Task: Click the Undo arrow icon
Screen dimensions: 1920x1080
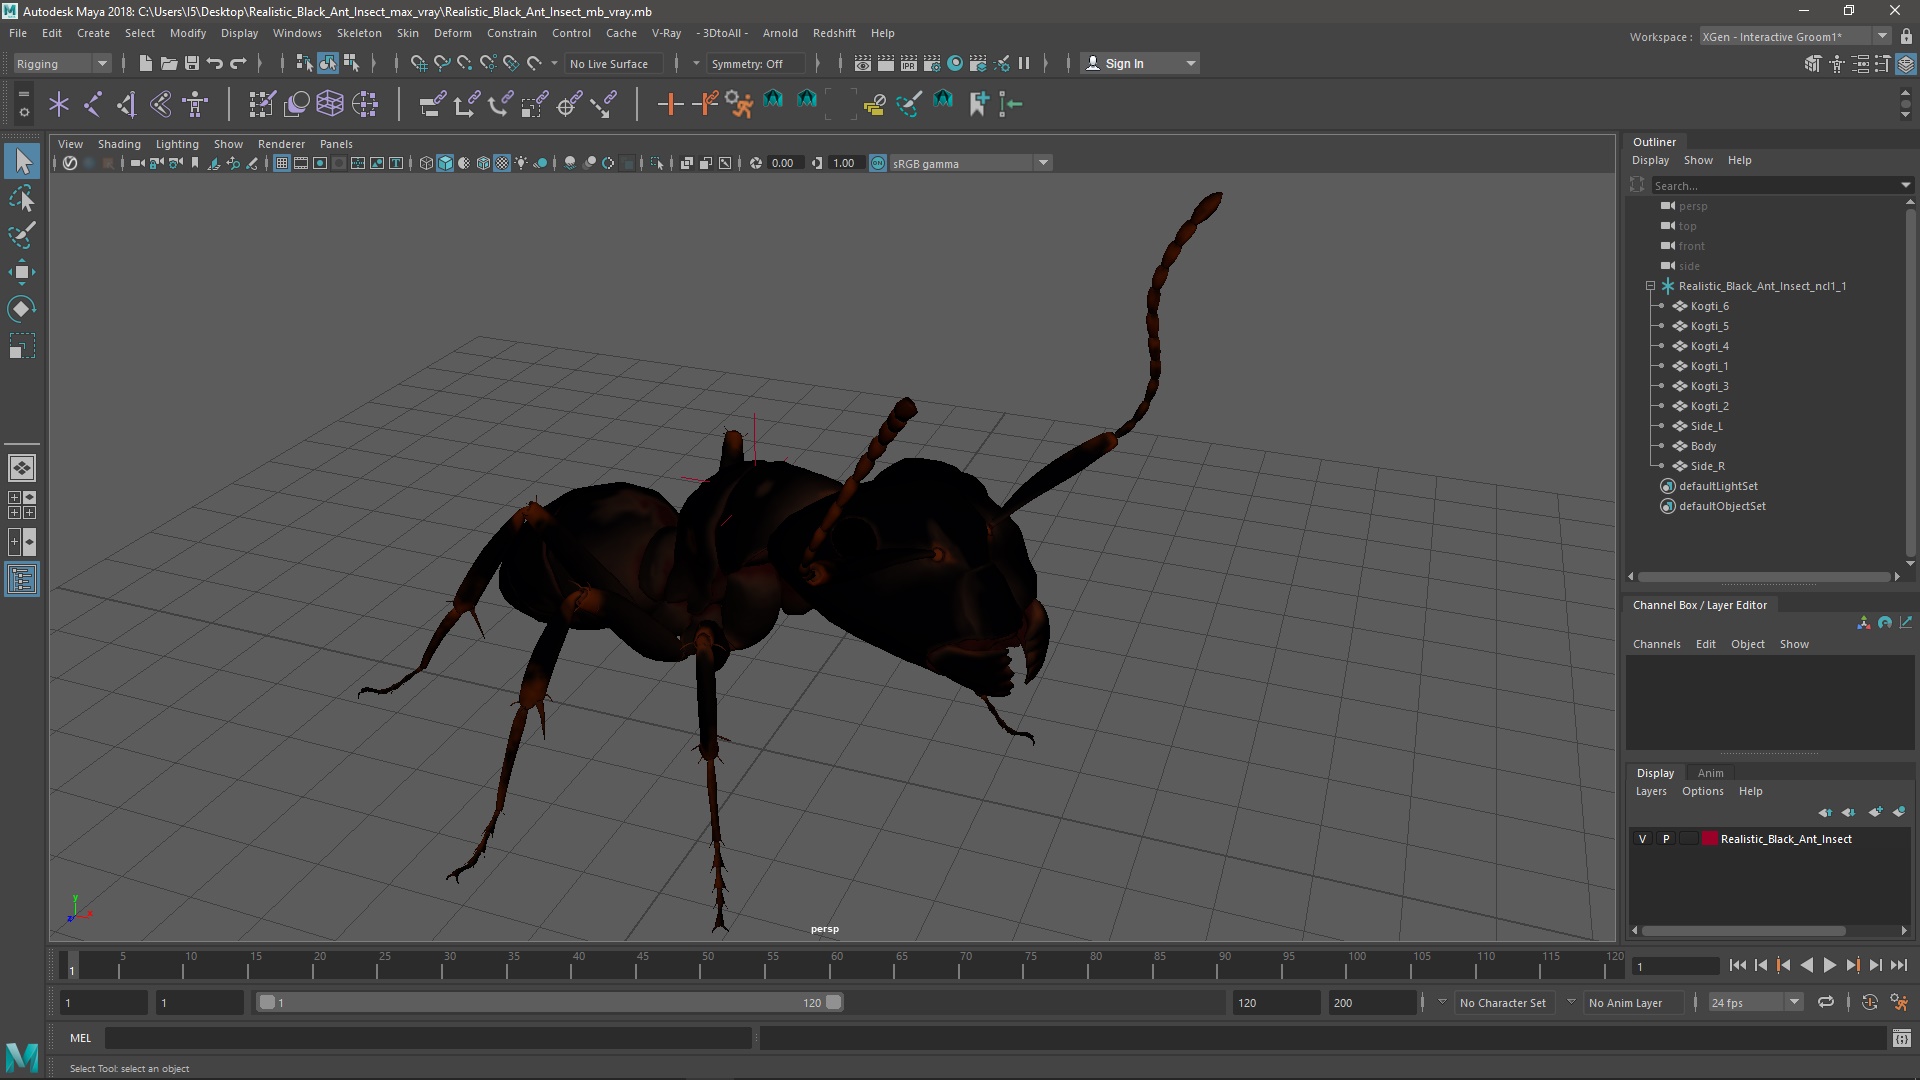Action: click(215, 63)
